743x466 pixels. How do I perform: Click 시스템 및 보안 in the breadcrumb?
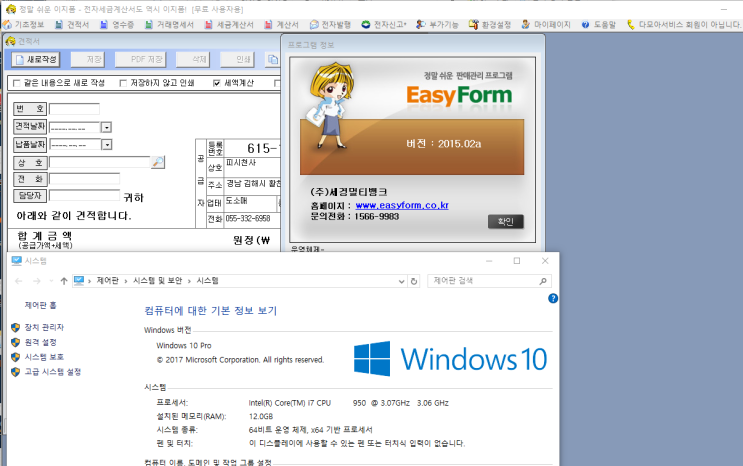[x=157, y=281]
